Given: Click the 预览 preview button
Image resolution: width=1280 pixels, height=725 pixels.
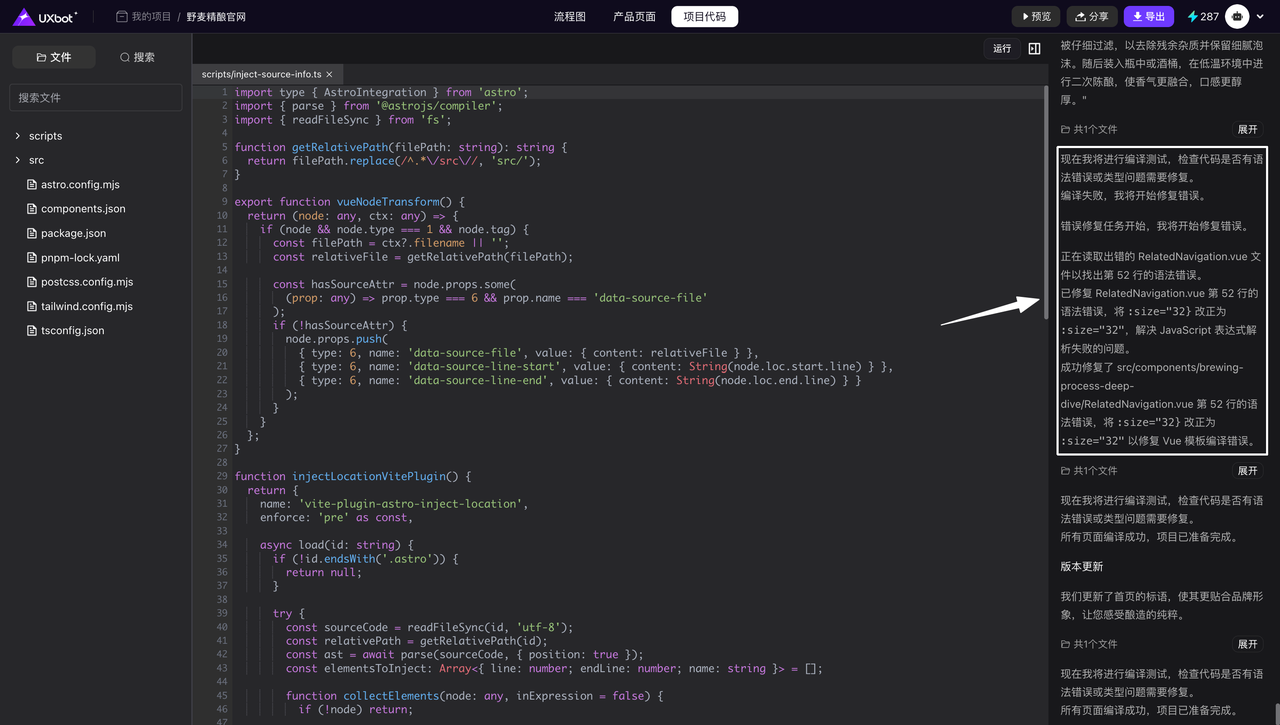Looking at the screenshot, I should pos(1035,17).
